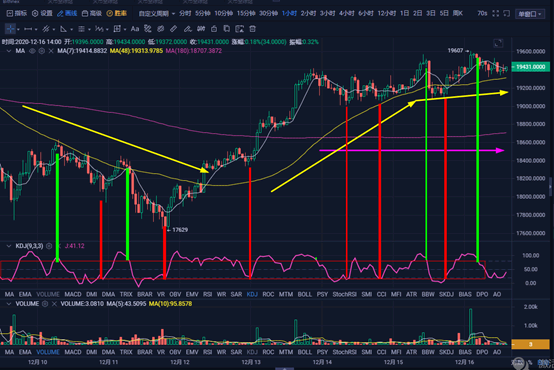This screenshot has height=370, width=554.
Task: Select RSI in the upper indicator row
Action: pyautogui.click(x=207, y=294)
